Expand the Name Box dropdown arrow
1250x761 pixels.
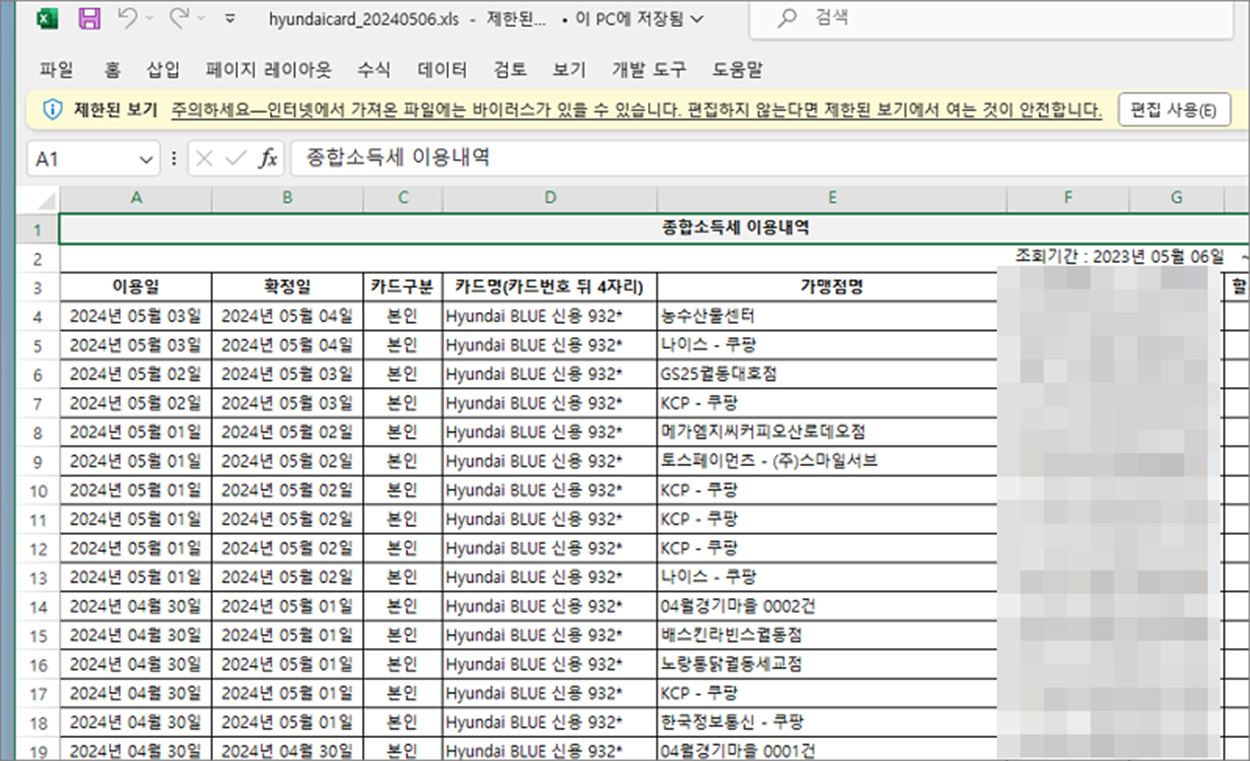coord(147,159)
